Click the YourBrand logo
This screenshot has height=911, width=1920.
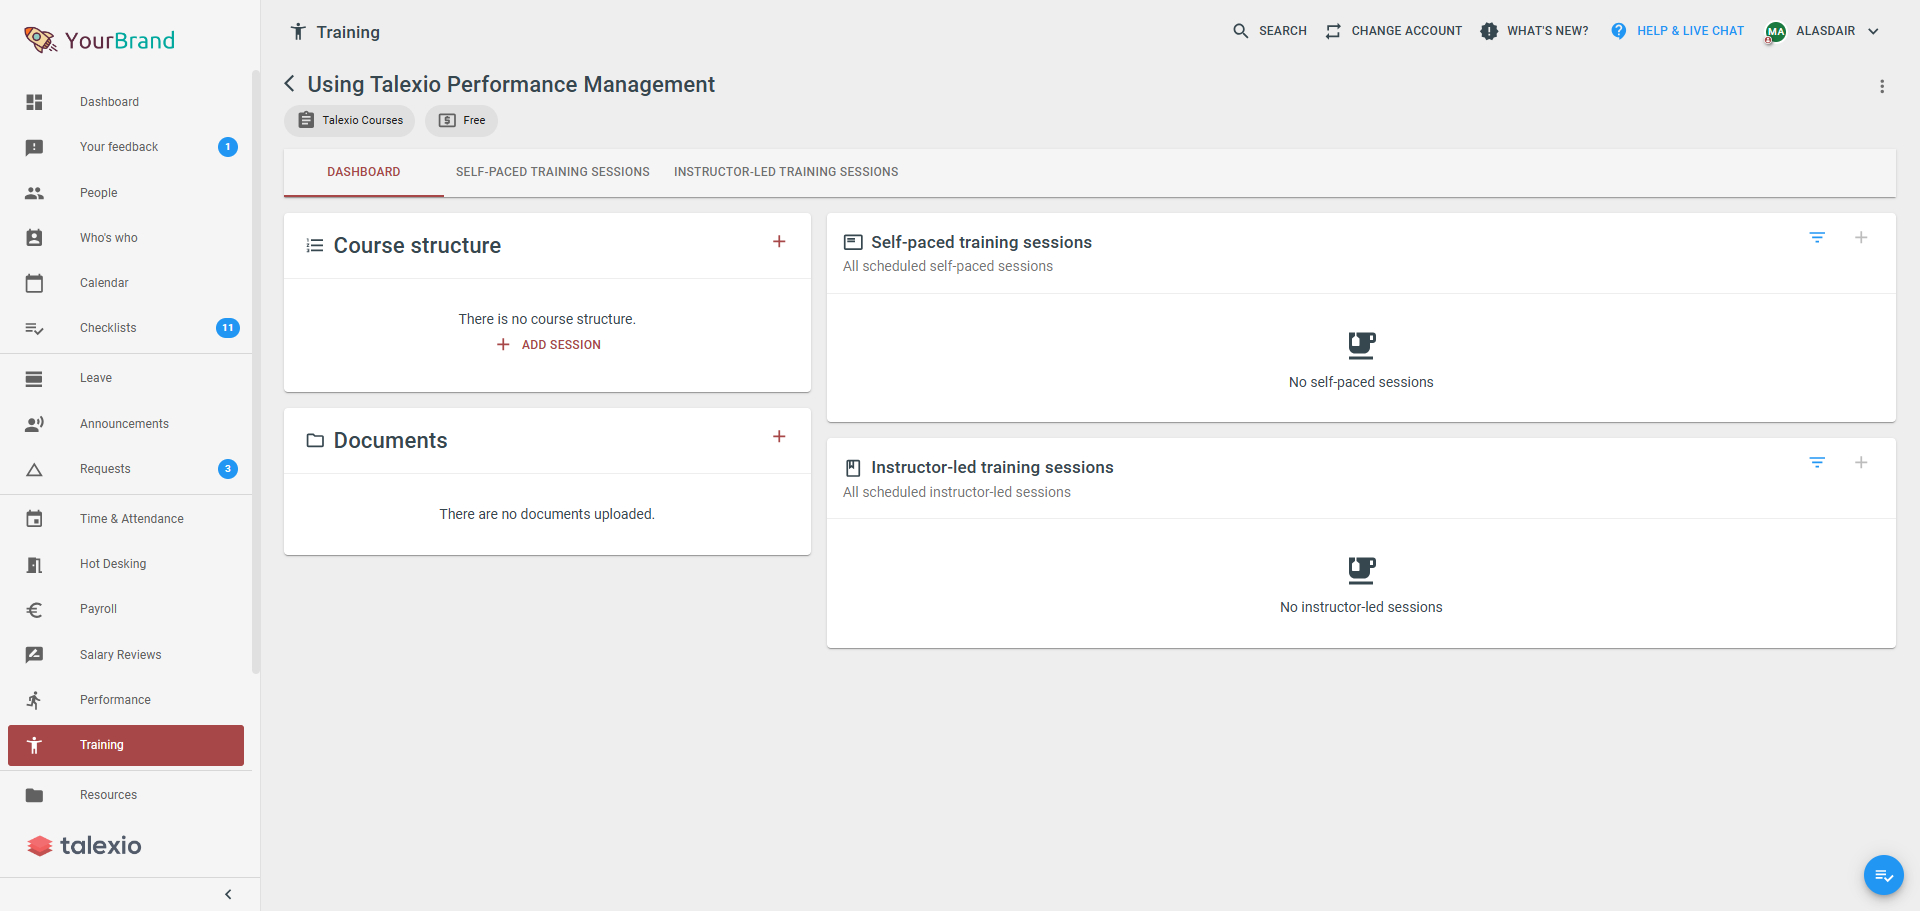(x=99, y=40)
